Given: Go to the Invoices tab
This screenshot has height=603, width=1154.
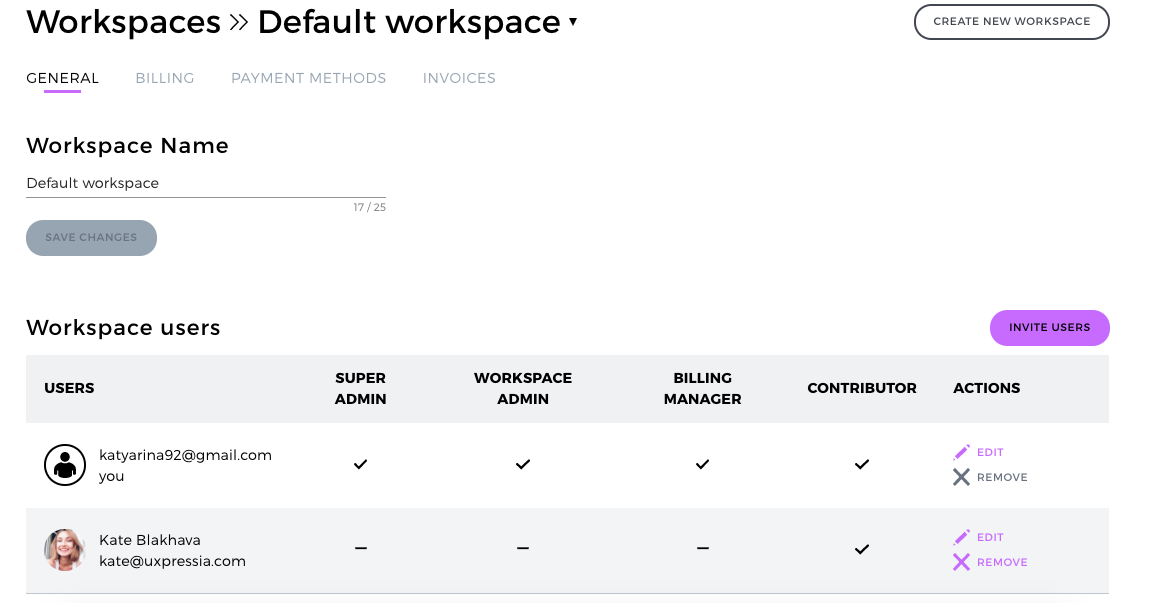Looking at the screenshot, I should click(459, 78).
